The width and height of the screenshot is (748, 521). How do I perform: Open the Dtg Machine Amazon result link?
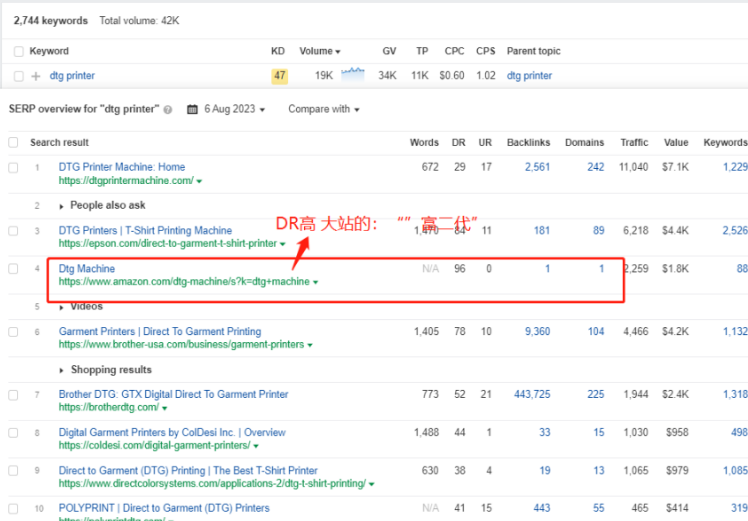coord(87,269)
